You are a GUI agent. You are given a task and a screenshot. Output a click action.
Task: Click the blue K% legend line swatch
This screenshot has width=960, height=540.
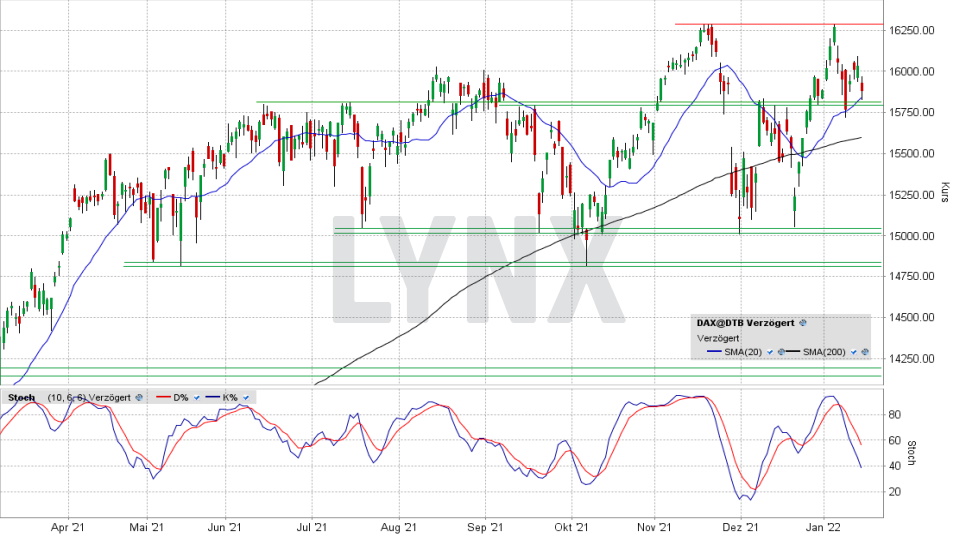pos(211,397)
